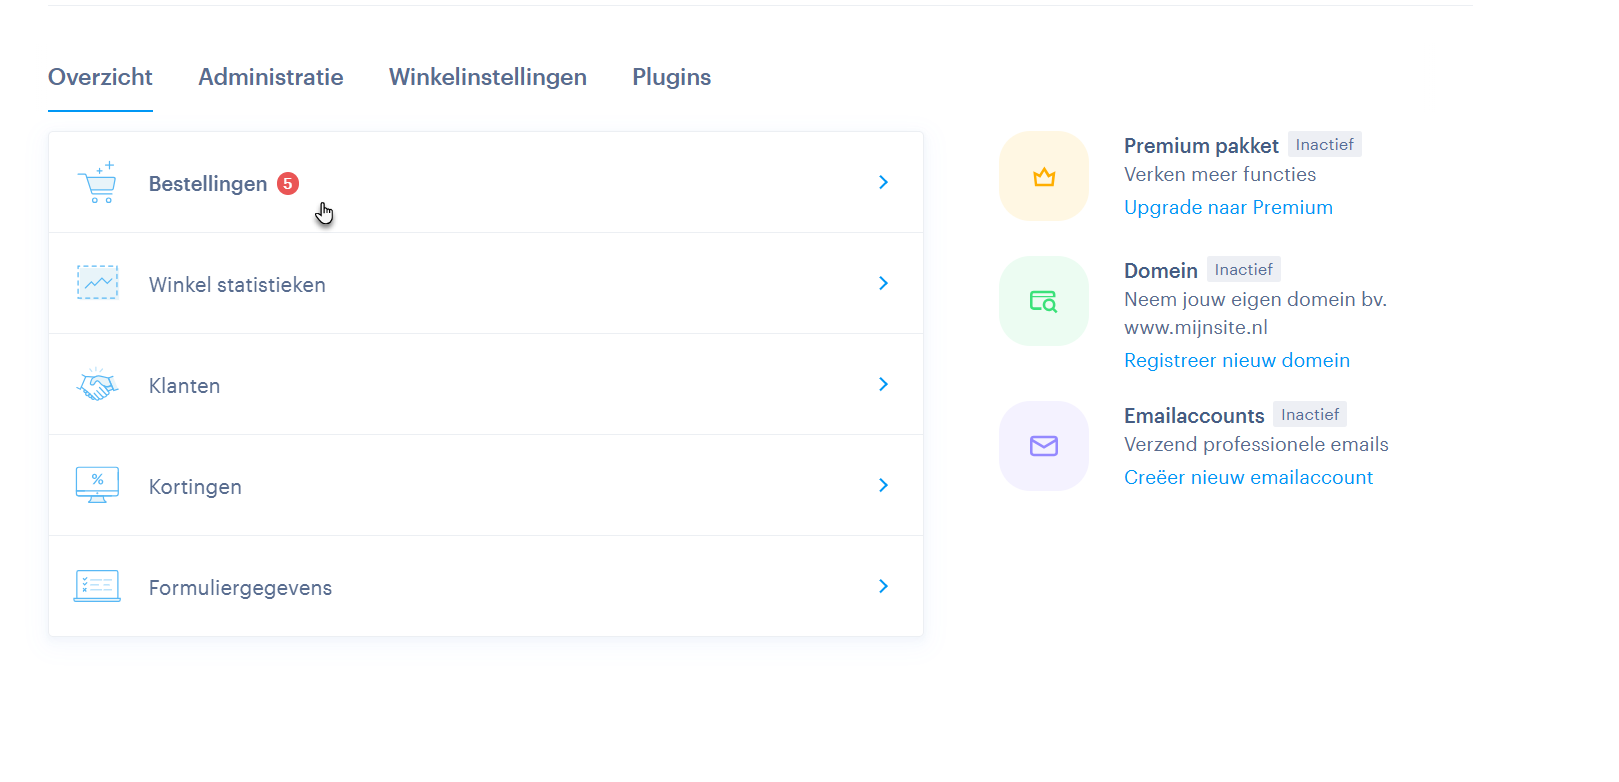
Task: Expand the Bestellingen row chevron
Action: [x=883, y=182]
